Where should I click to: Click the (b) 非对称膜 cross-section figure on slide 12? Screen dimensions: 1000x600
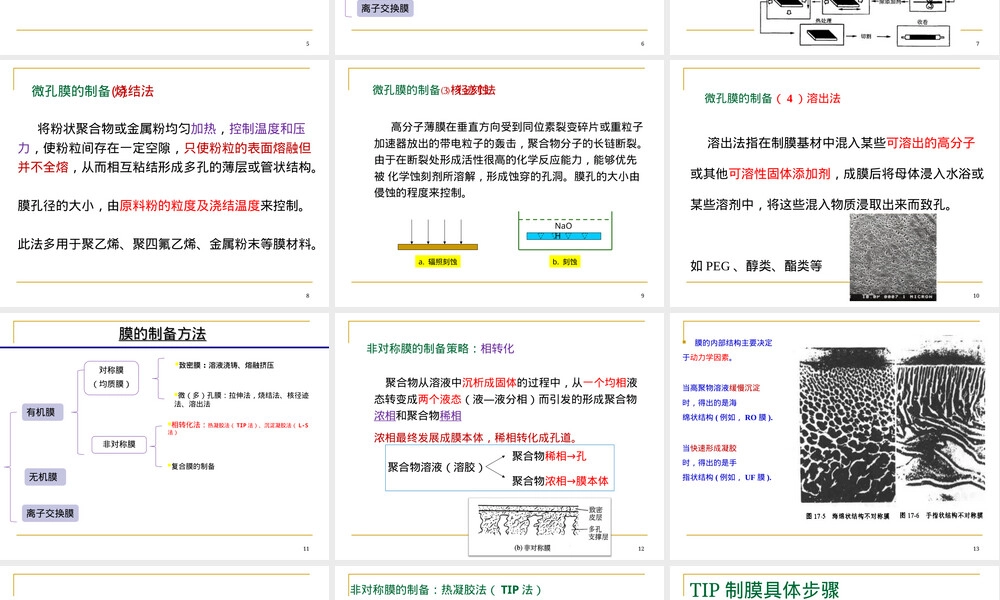pyautogui.click(x=540, y=527)
